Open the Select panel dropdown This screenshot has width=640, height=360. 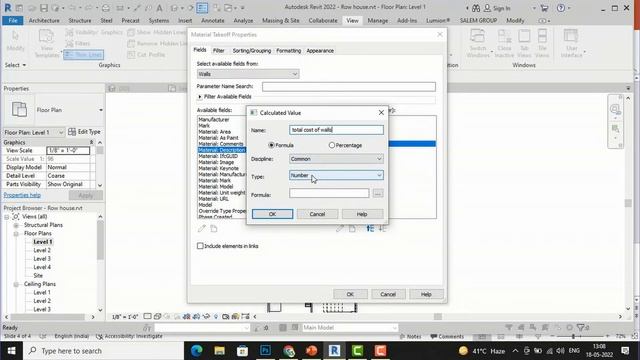[15, 65]
